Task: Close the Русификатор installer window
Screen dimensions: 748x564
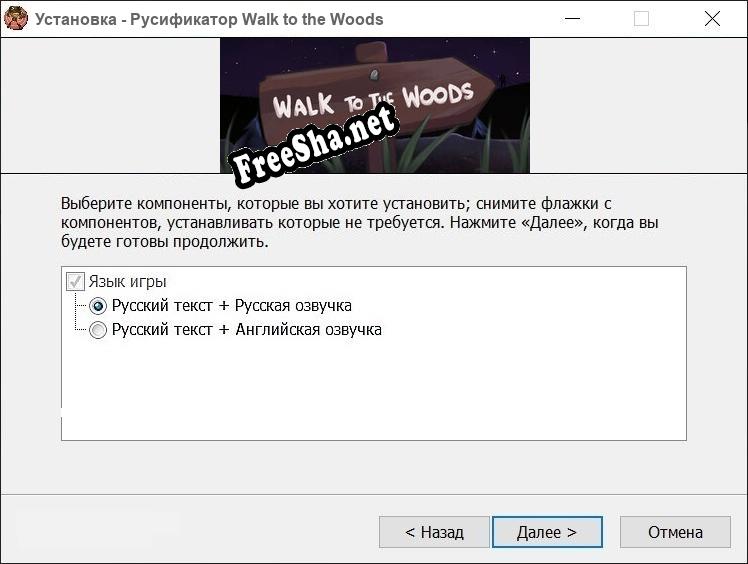Action: tap(712, 18)
